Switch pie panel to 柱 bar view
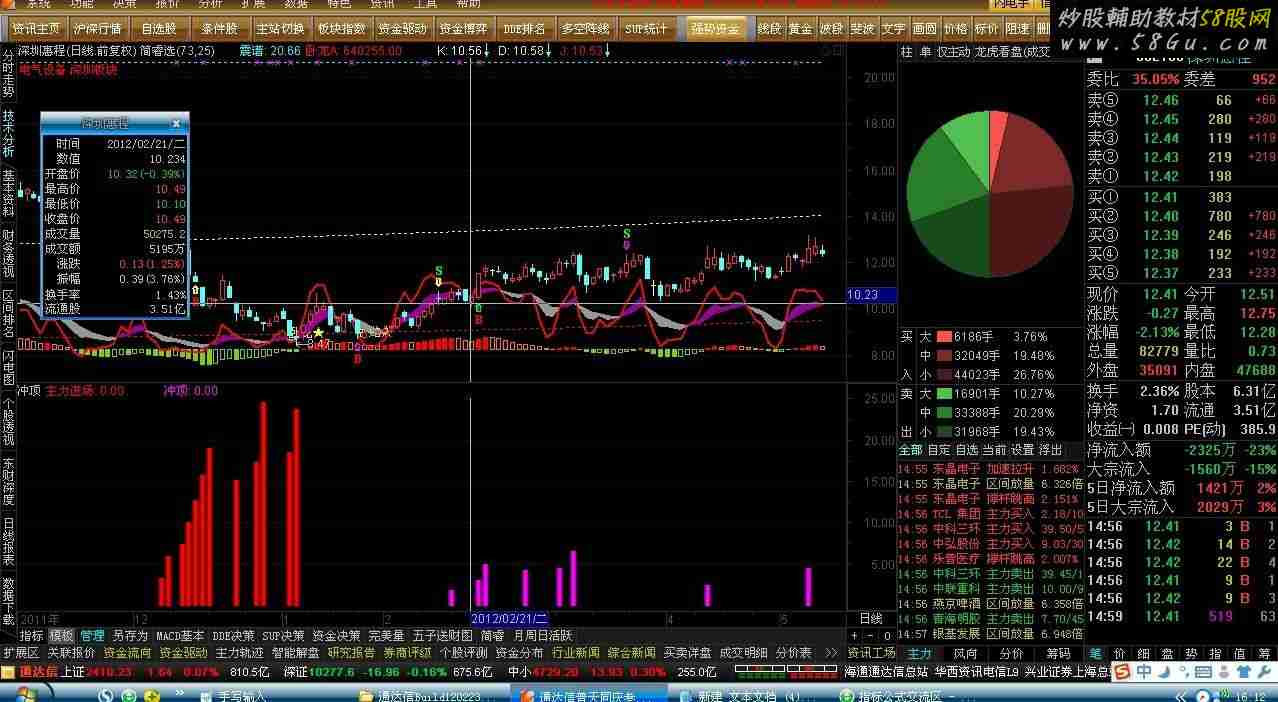The image size is (1278, 702). tap(906, 52)
